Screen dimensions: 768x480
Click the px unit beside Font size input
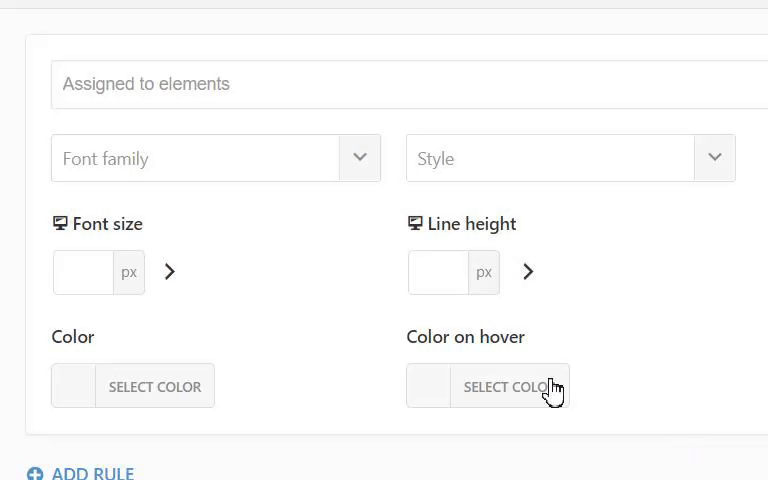click(x=129, y=272)
